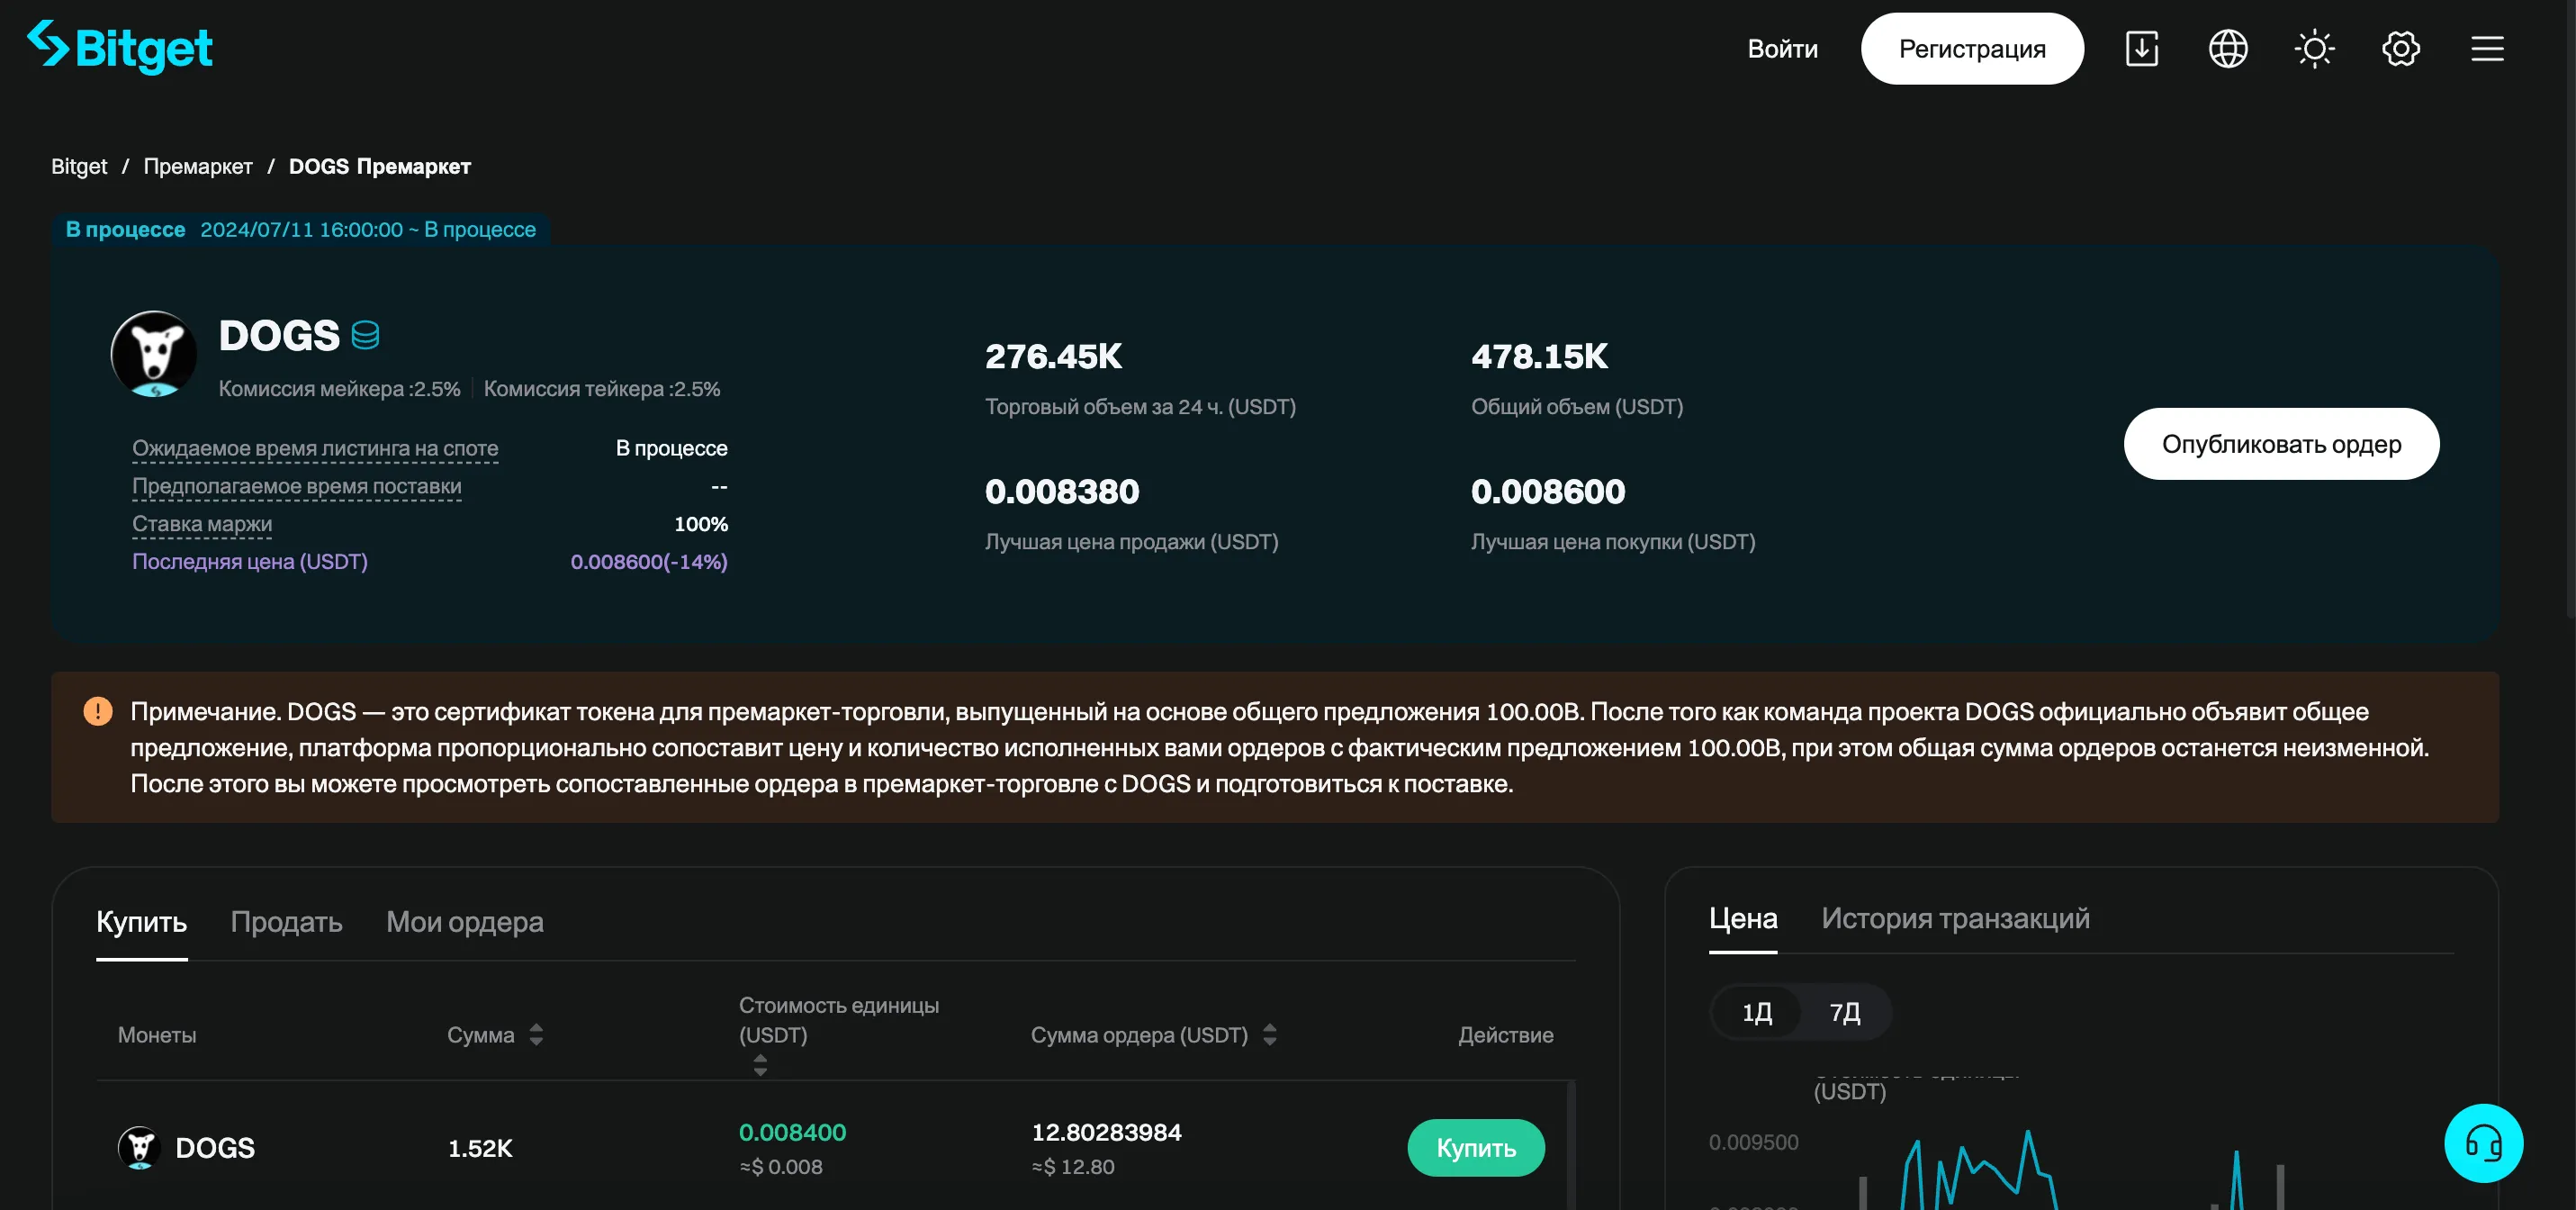2576x1210 pixels.
Task: Open the hamburger menu
Action: [x=2487, y=48]
